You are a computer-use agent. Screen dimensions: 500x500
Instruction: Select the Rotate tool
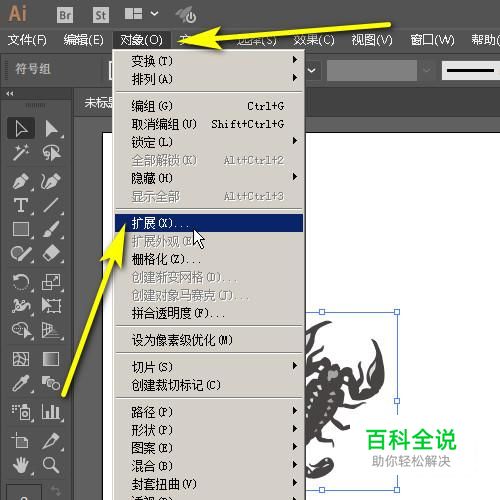click(x=21, y=282)
